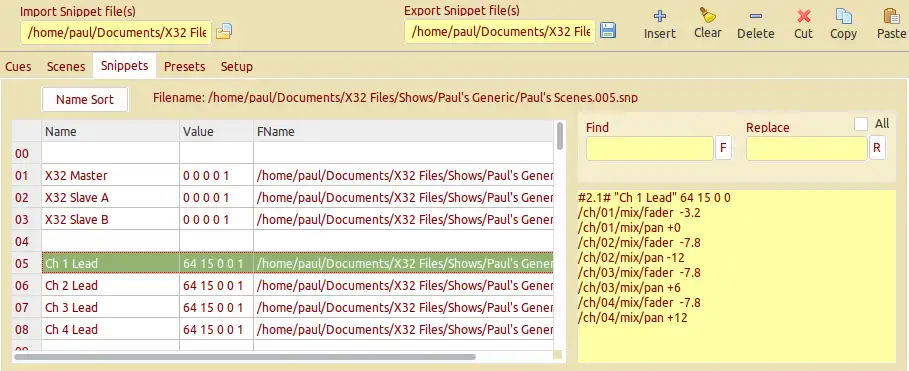
Task: Click the value cell of Ch 4 Lead
Action: 216,329
